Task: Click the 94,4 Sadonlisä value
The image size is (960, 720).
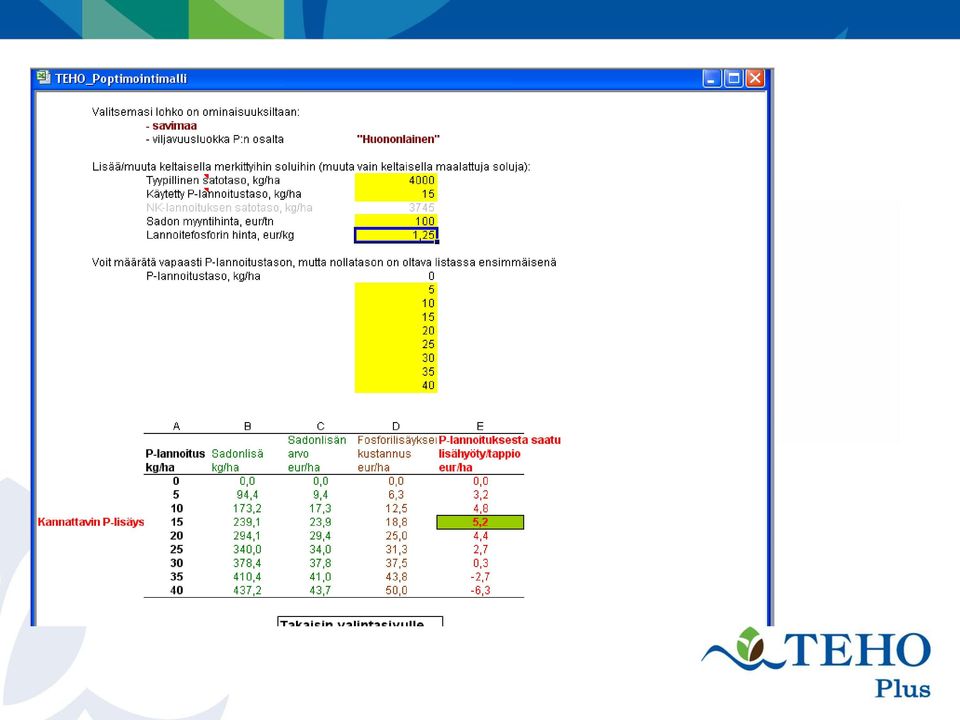Action: (x=247, y=495)
